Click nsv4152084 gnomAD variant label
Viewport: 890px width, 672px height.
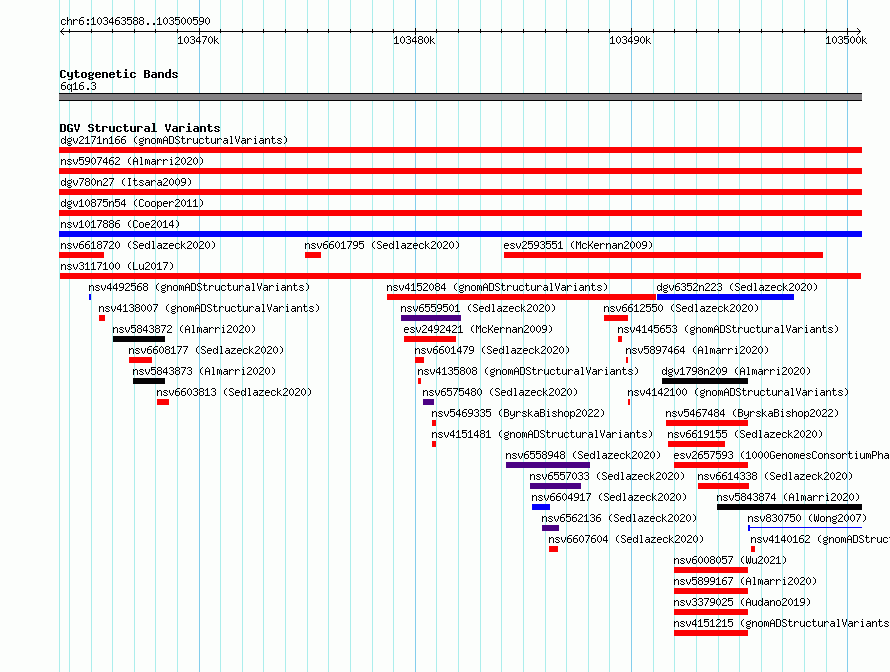point(497,287)
